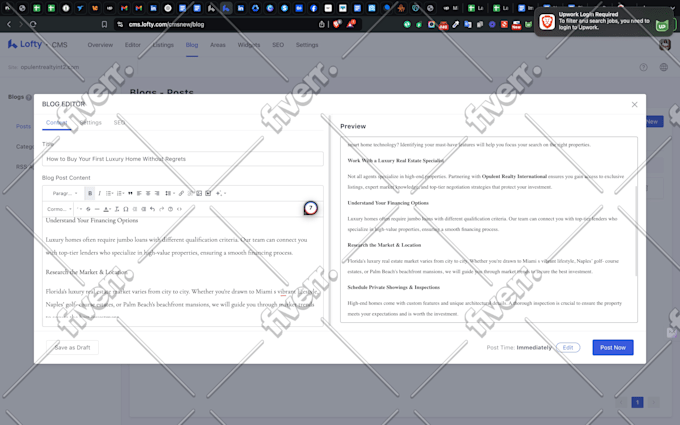Increase indent of the paragraph
Image resolution: width=680 pixels, height=425 pixels.
(144, 209)
